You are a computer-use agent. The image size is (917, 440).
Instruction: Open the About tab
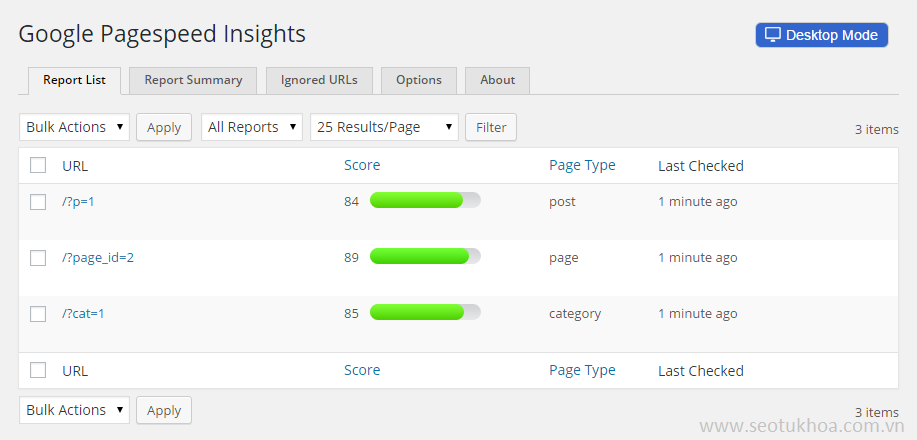click(497, 80)
